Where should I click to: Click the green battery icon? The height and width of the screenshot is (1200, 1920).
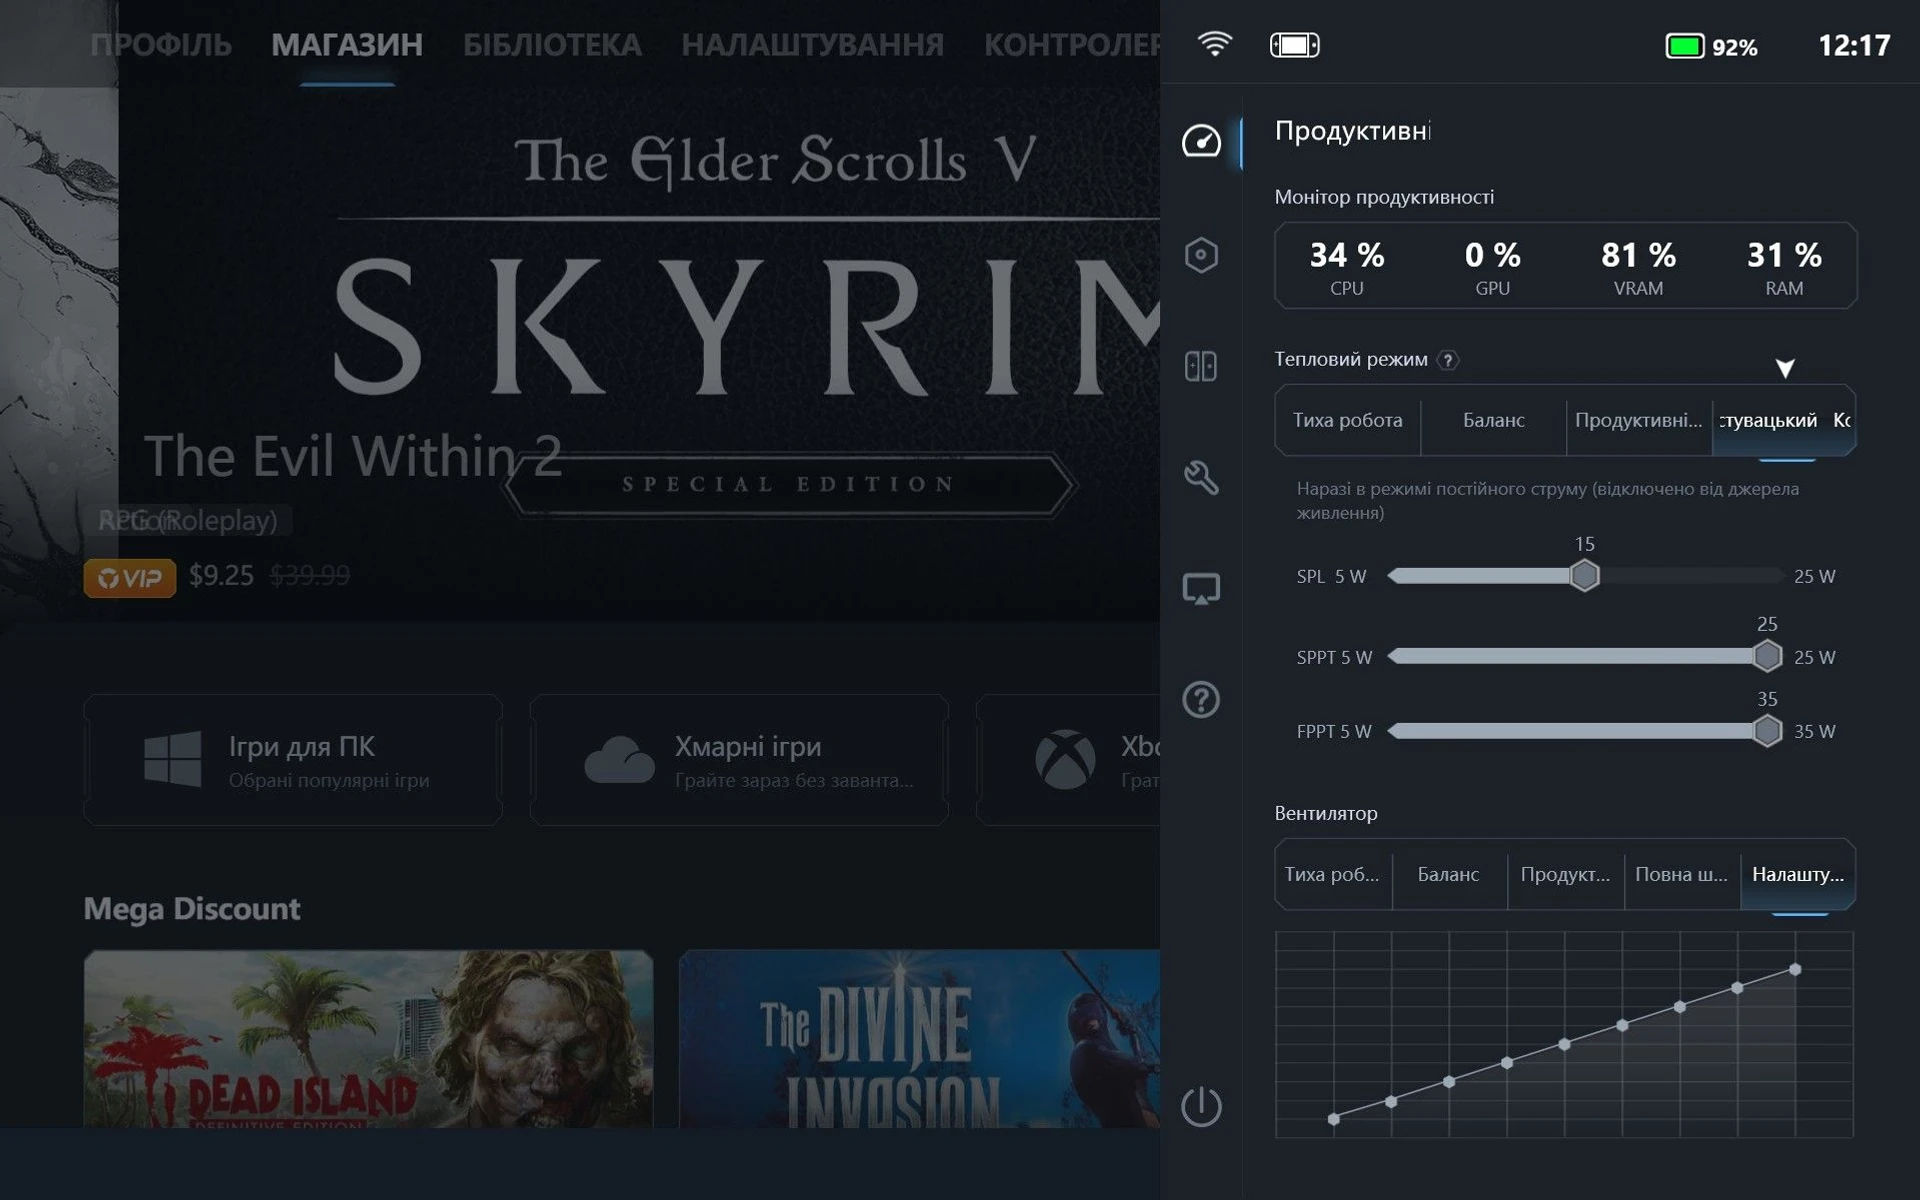[1685, 46]
